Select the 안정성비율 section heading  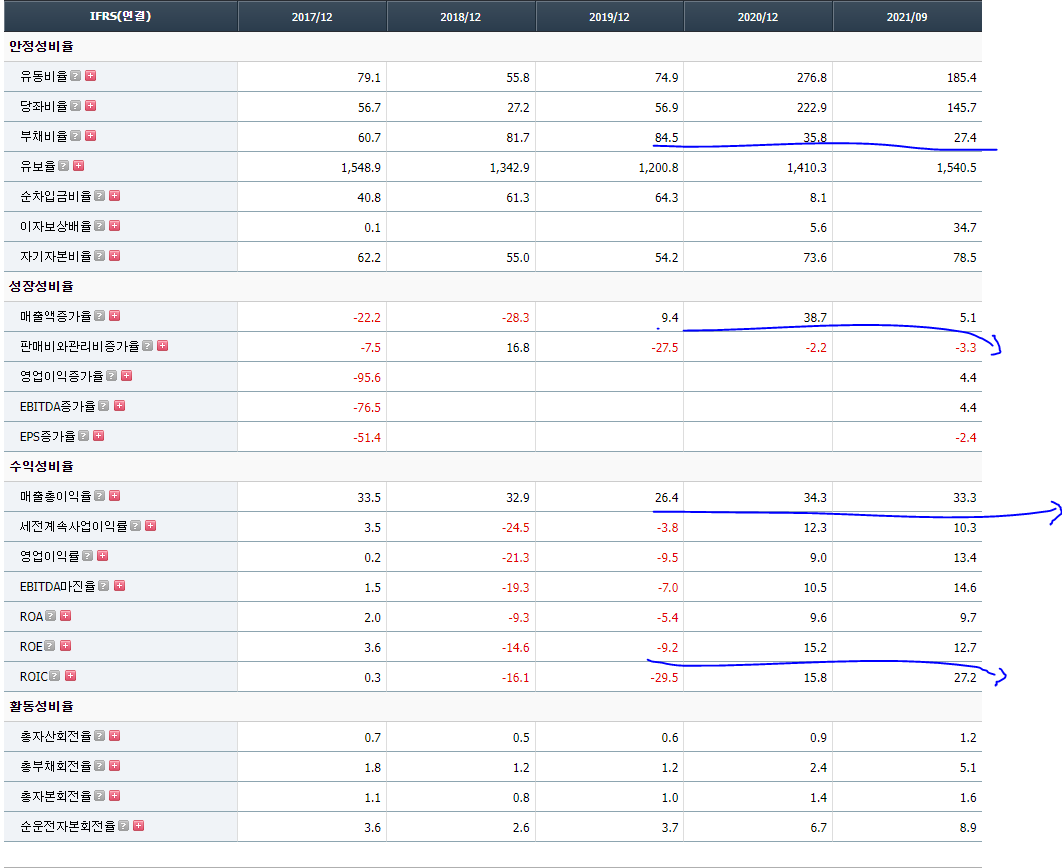41,47
